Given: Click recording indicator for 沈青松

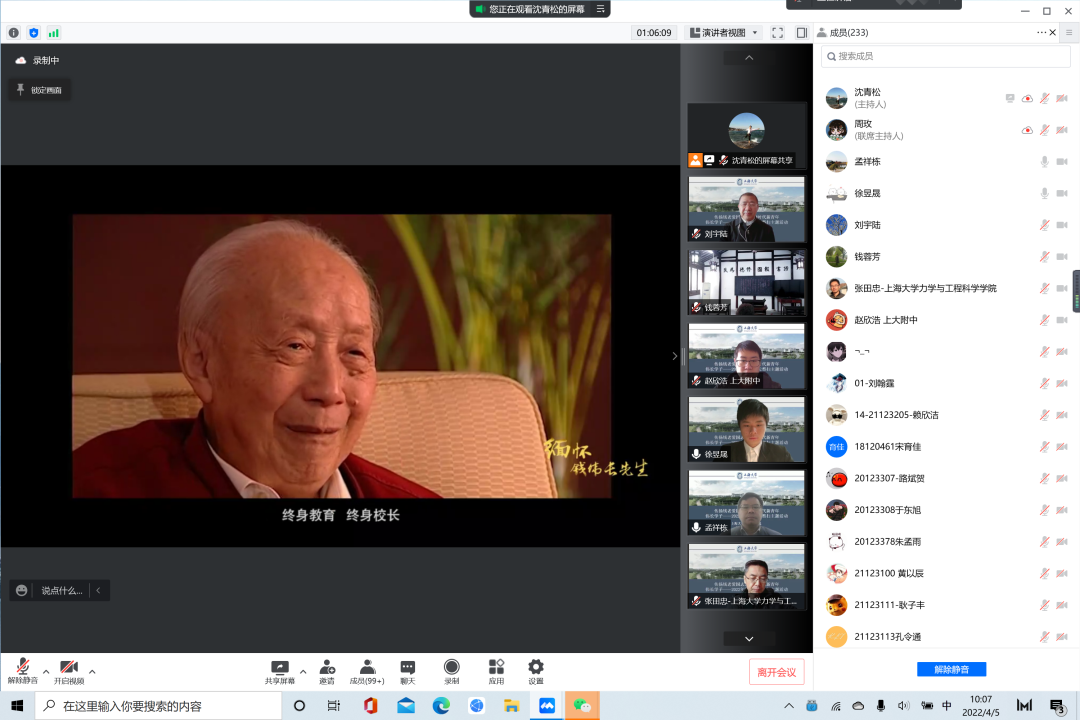Looking at the screenshot, I should click(x=1027, y=99).
